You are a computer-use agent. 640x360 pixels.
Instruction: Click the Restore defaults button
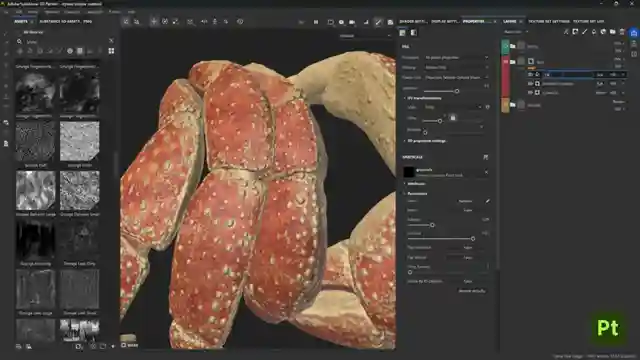point(472,291)
